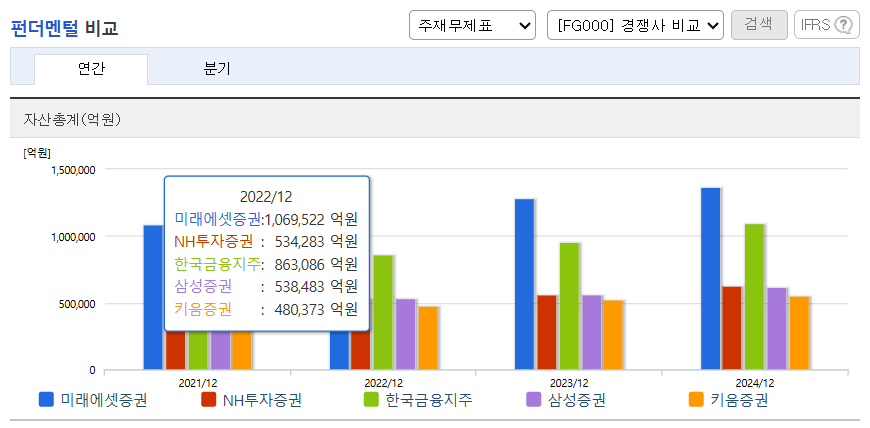Viewport: 870px width, 428px height.
Task: Click the red NH투자증권 bar for 2024/12
Action: (x=732, y=328)
